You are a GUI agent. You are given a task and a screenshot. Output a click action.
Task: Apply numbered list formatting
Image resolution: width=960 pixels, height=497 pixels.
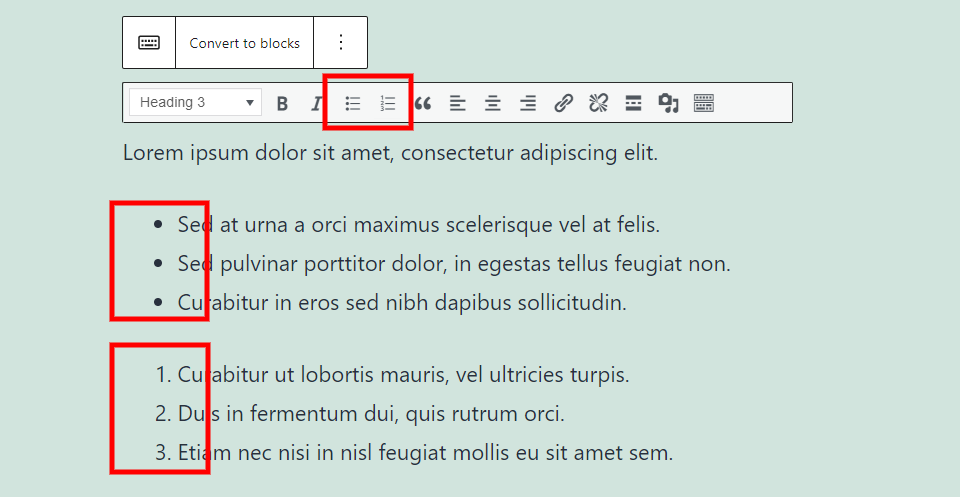[387, 103]
